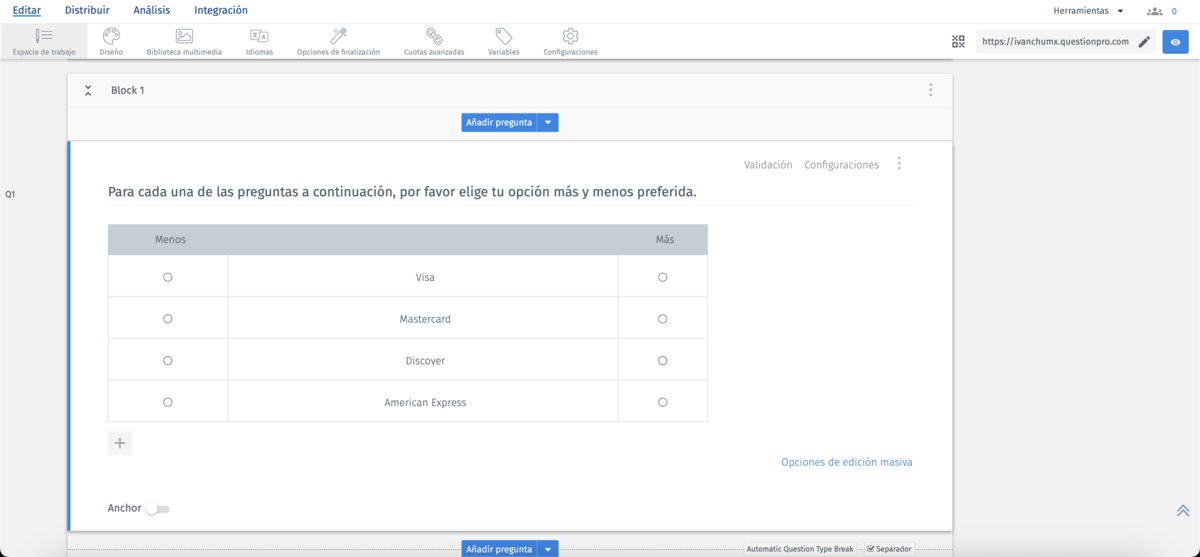This screenshot has width=1200, height=557.
Task: Select Más radio for Visa
Action: click(663, 277)
